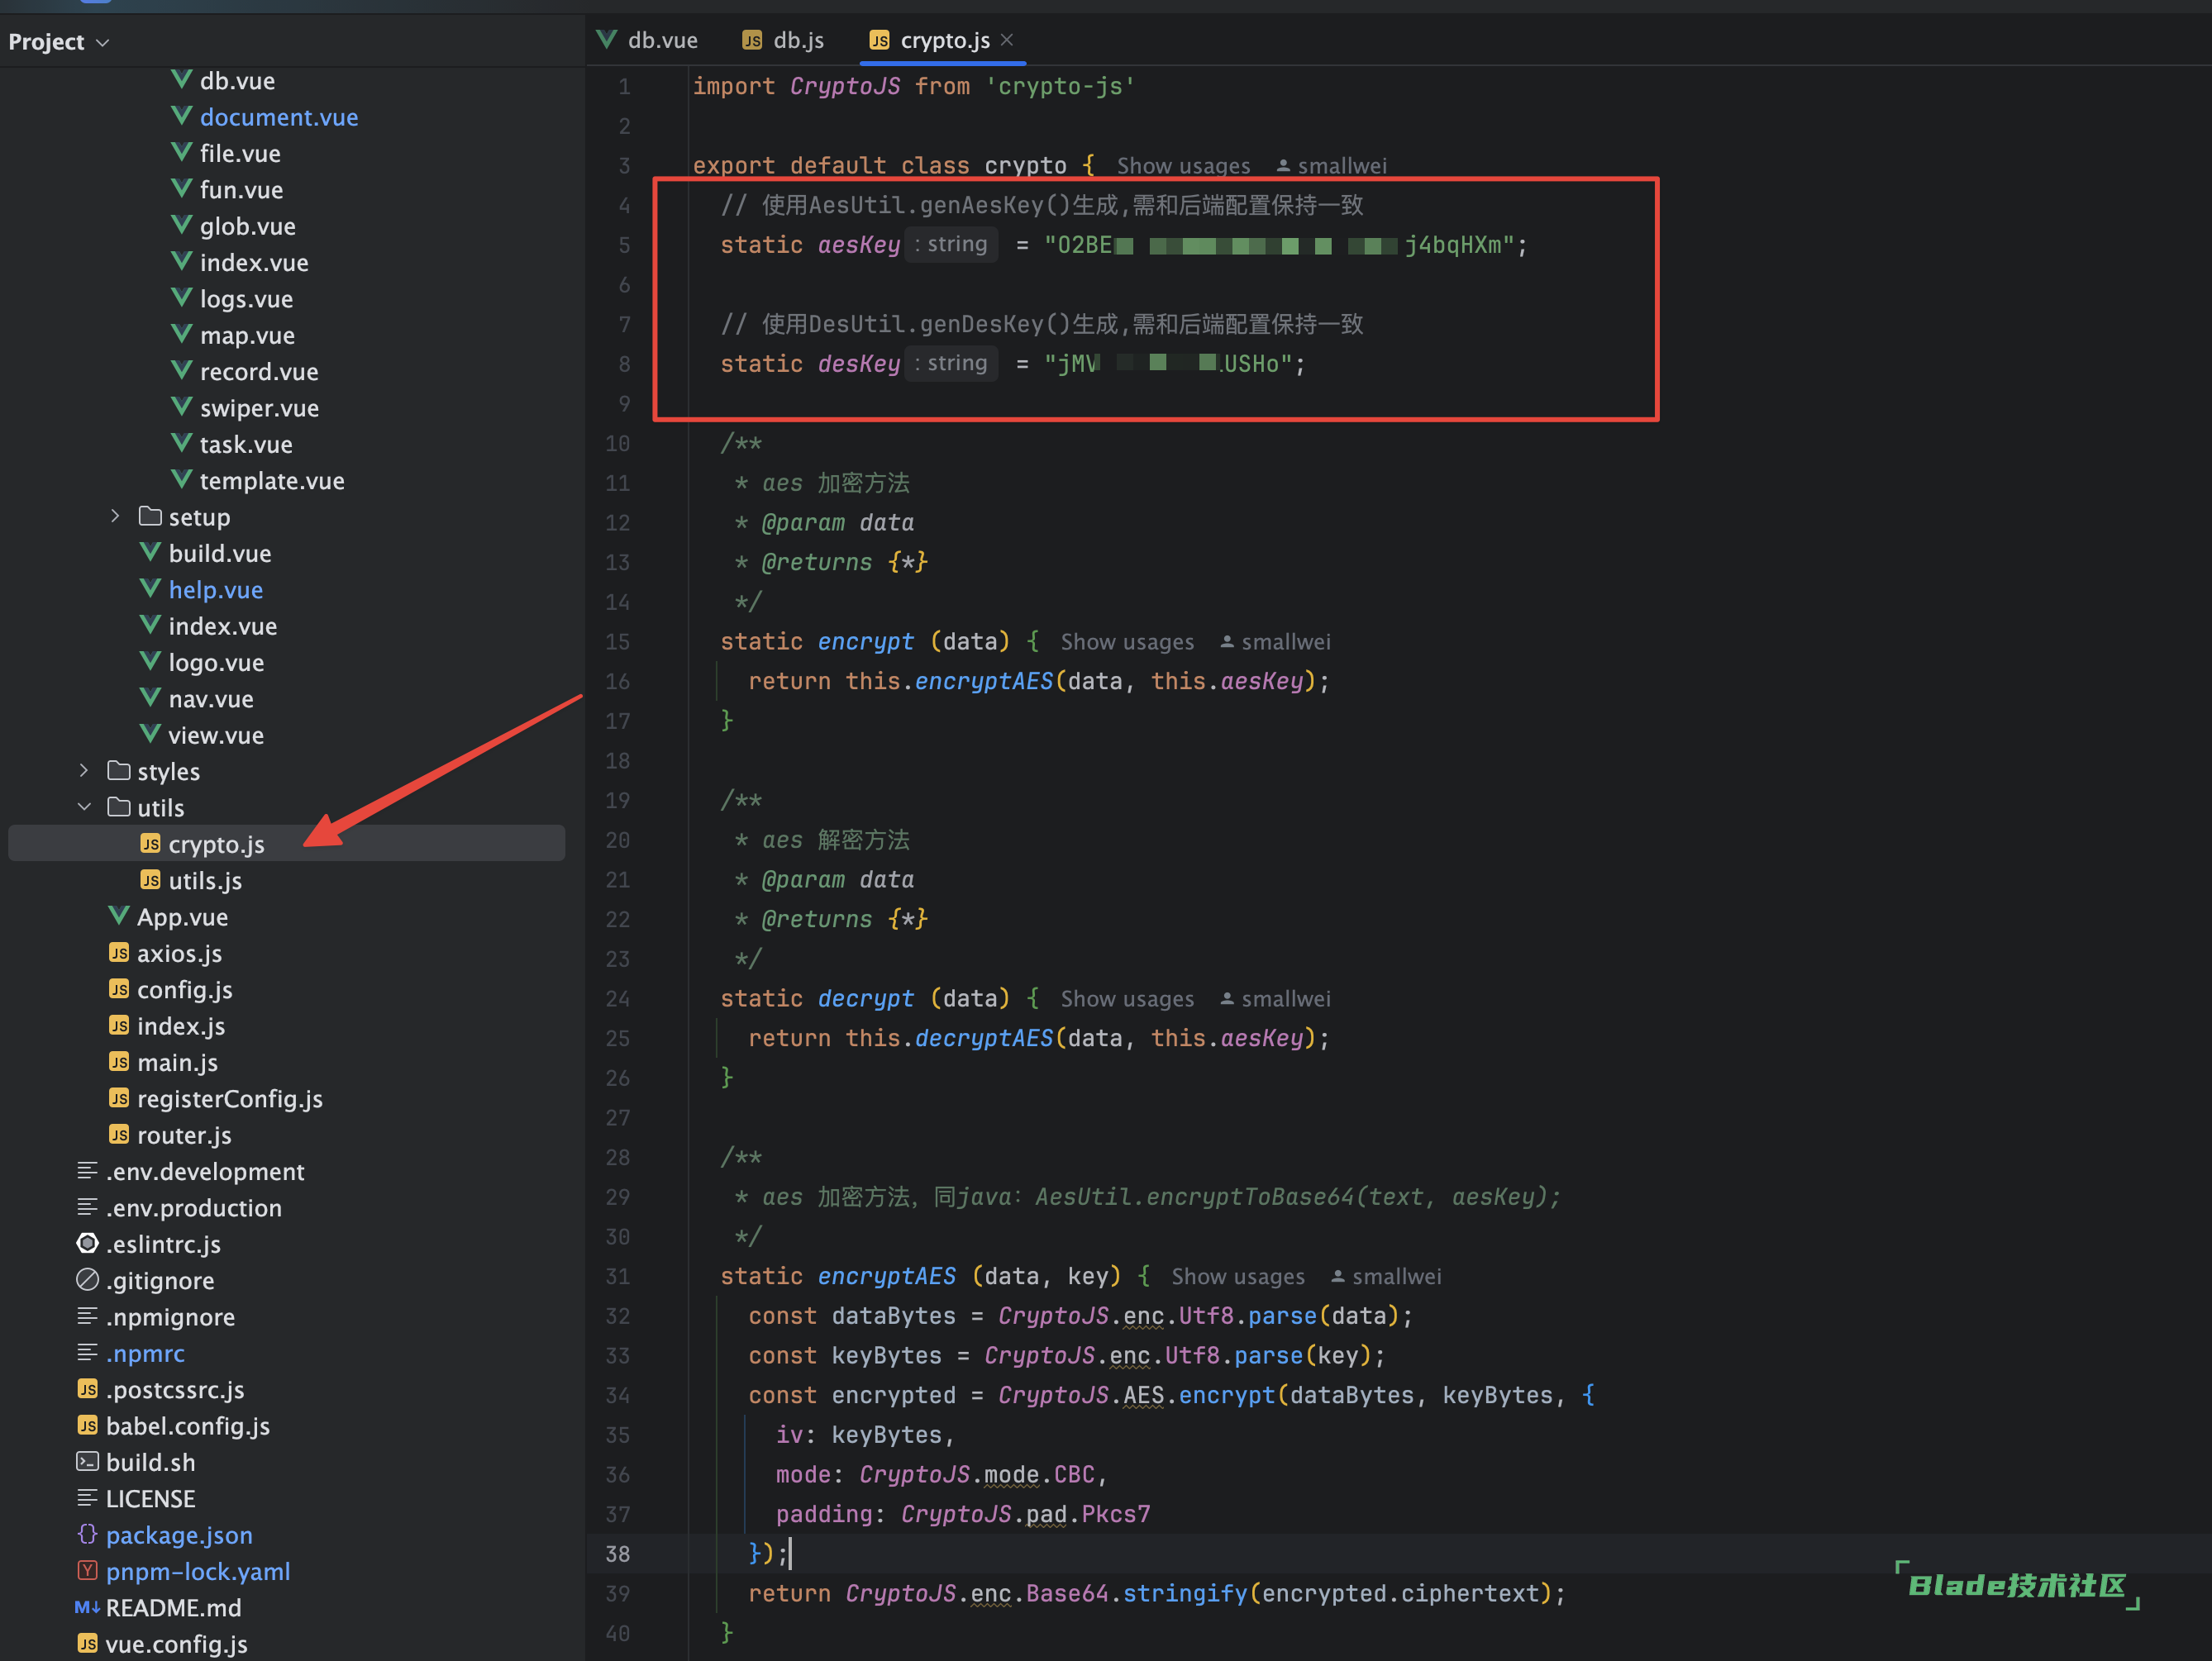Viewport: 2212px width, 1661px height.
Task: Open the db.vue editor tab
Action: [647, 40]
